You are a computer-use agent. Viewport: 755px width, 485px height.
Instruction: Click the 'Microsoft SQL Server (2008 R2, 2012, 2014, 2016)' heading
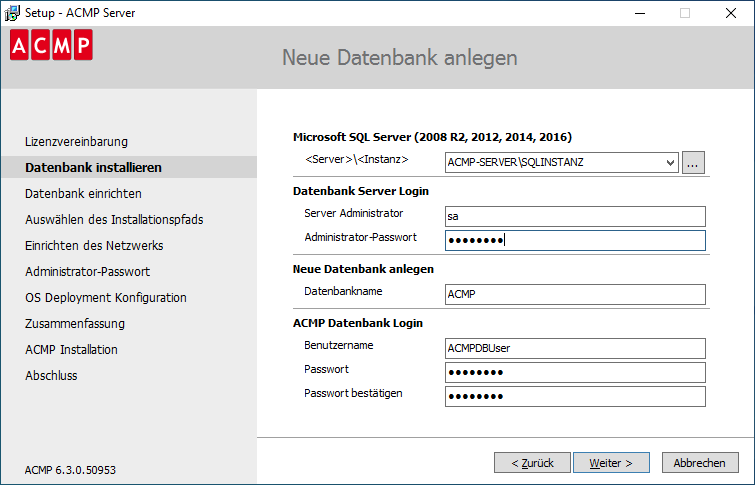pyautogui.click(x=432, y=137)
